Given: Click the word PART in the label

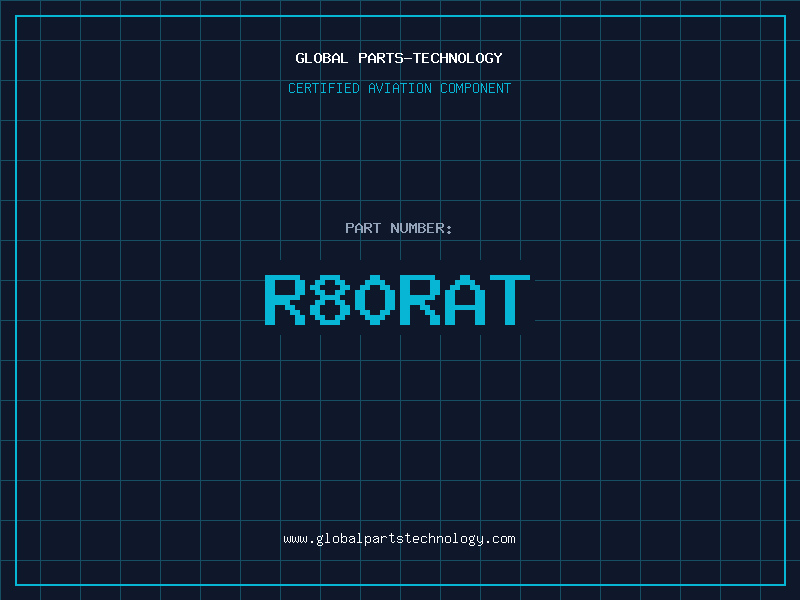Looking at the screenshot, I should [x=363, y=229].
